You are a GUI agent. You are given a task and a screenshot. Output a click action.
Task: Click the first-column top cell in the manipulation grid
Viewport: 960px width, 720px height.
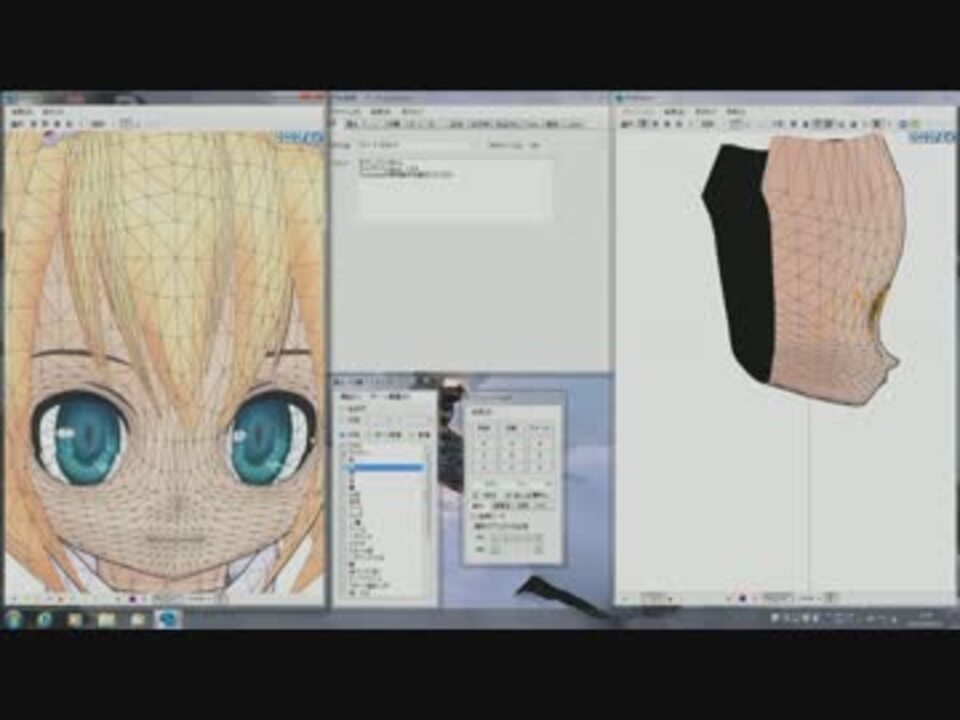point(484,442)
